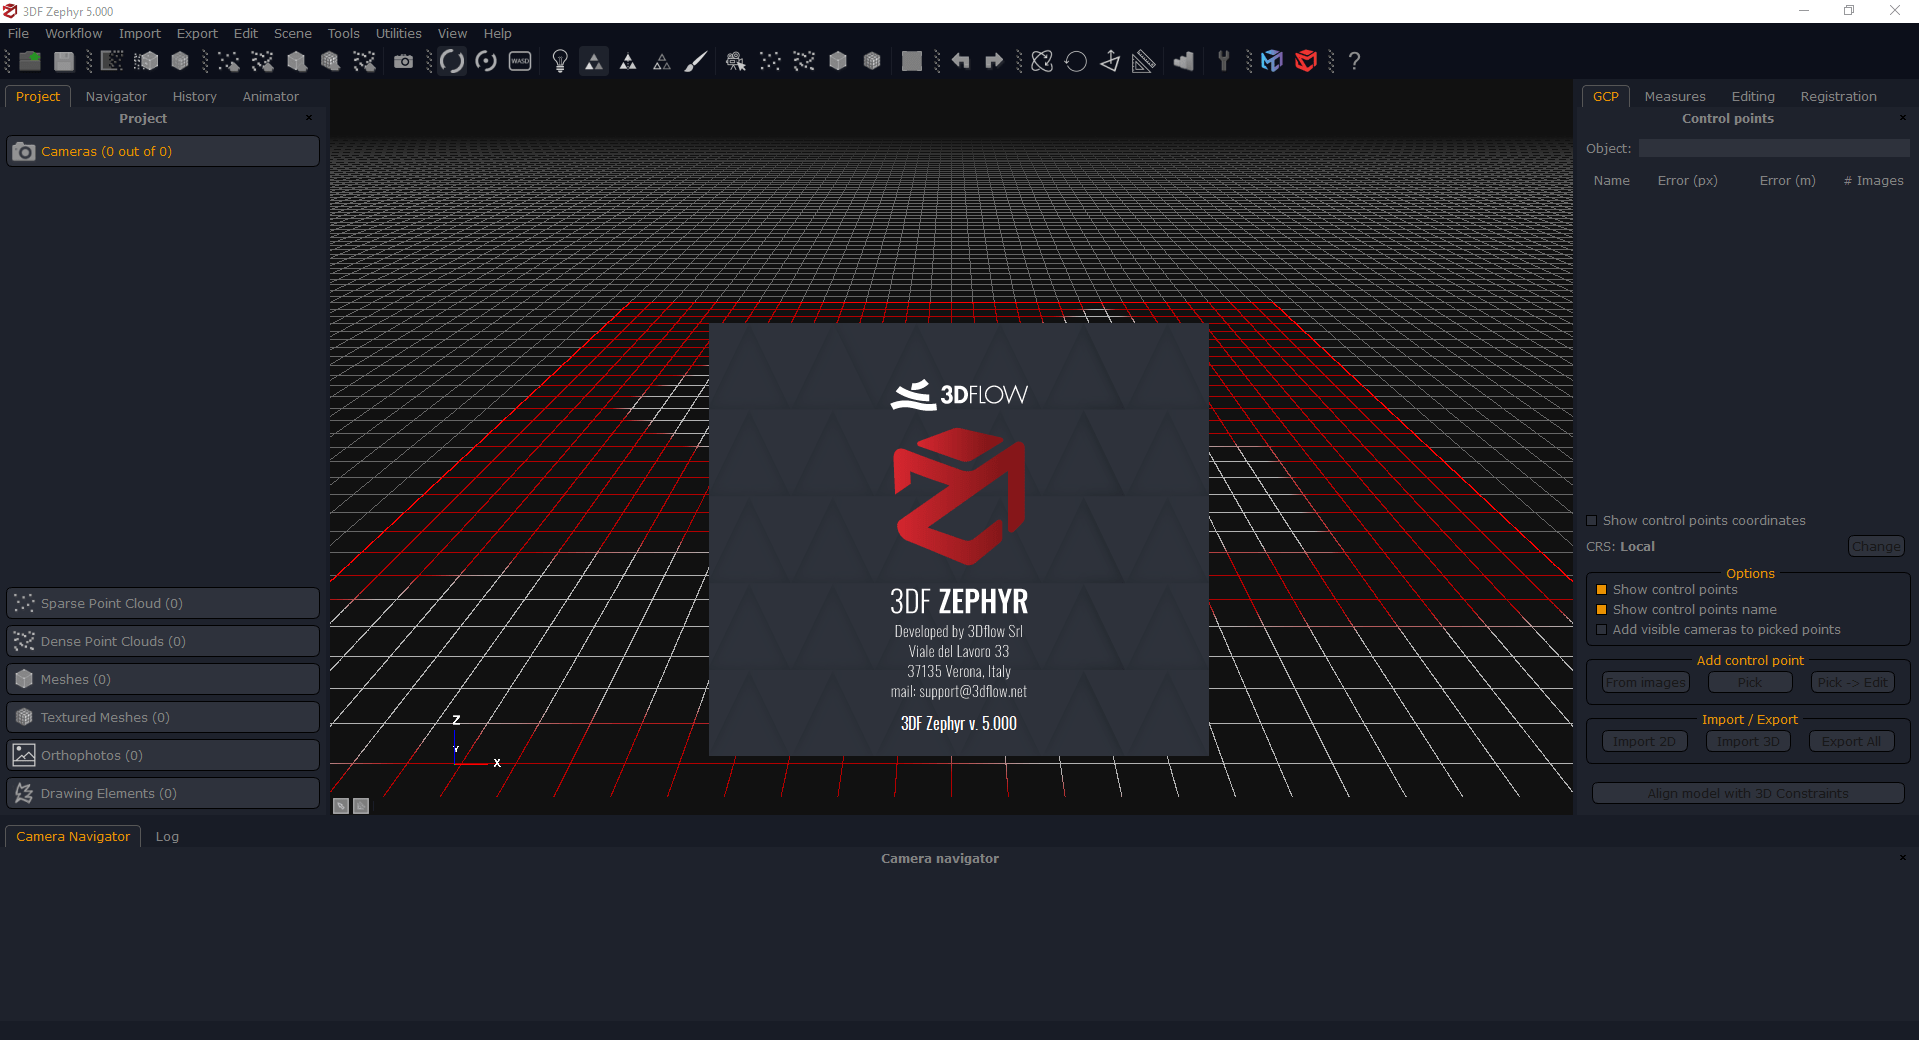The image size is (1919, 1040).
Task: Click the camera selection cursor icon
Action: 736,61
